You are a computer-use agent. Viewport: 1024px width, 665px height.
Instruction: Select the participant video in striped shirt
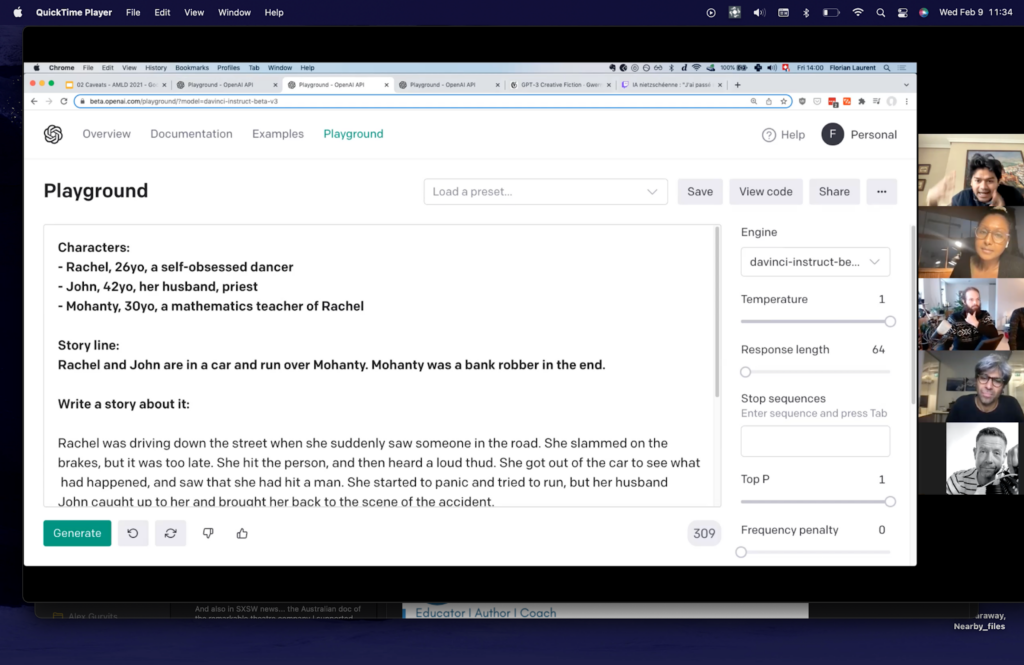tap(982, 459)
